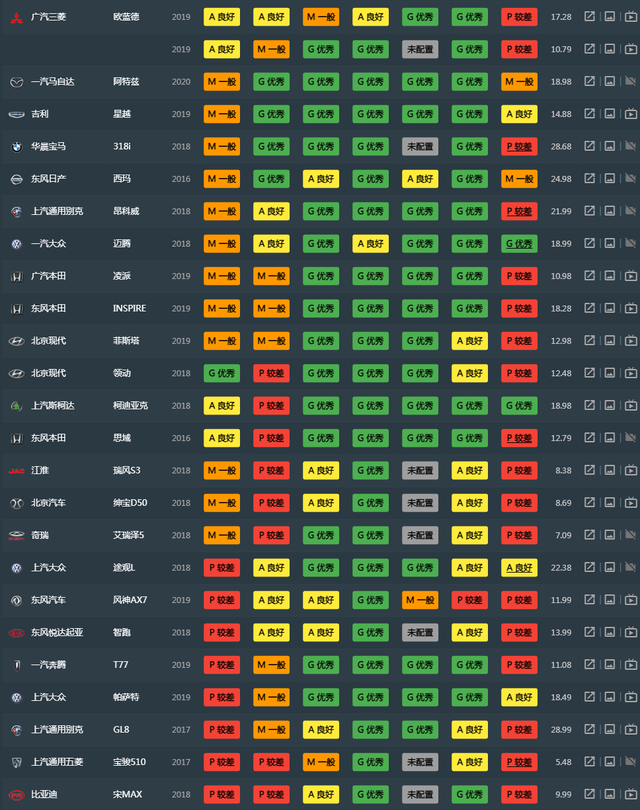640x810 pixels.
Task: Open the picture icon for 宝骏510
Action: click(x=610, y=762)
